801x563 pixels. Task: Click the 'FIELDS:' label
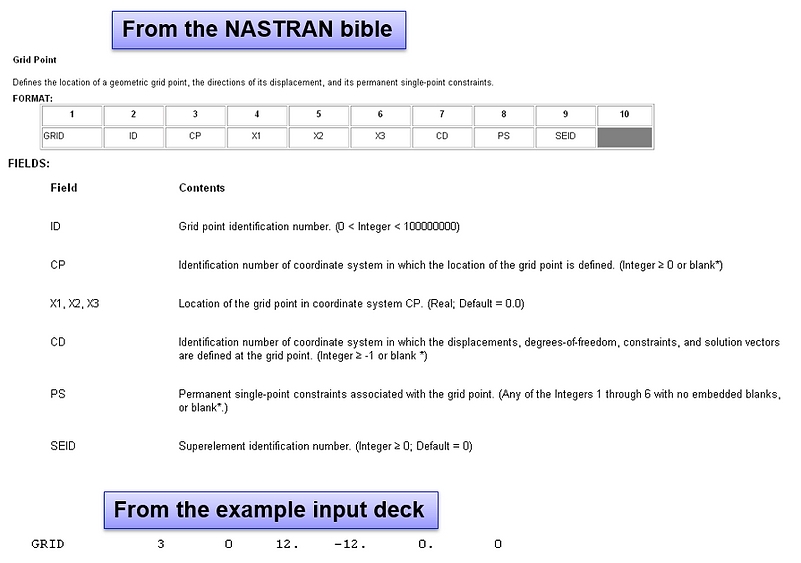(29, 164)
